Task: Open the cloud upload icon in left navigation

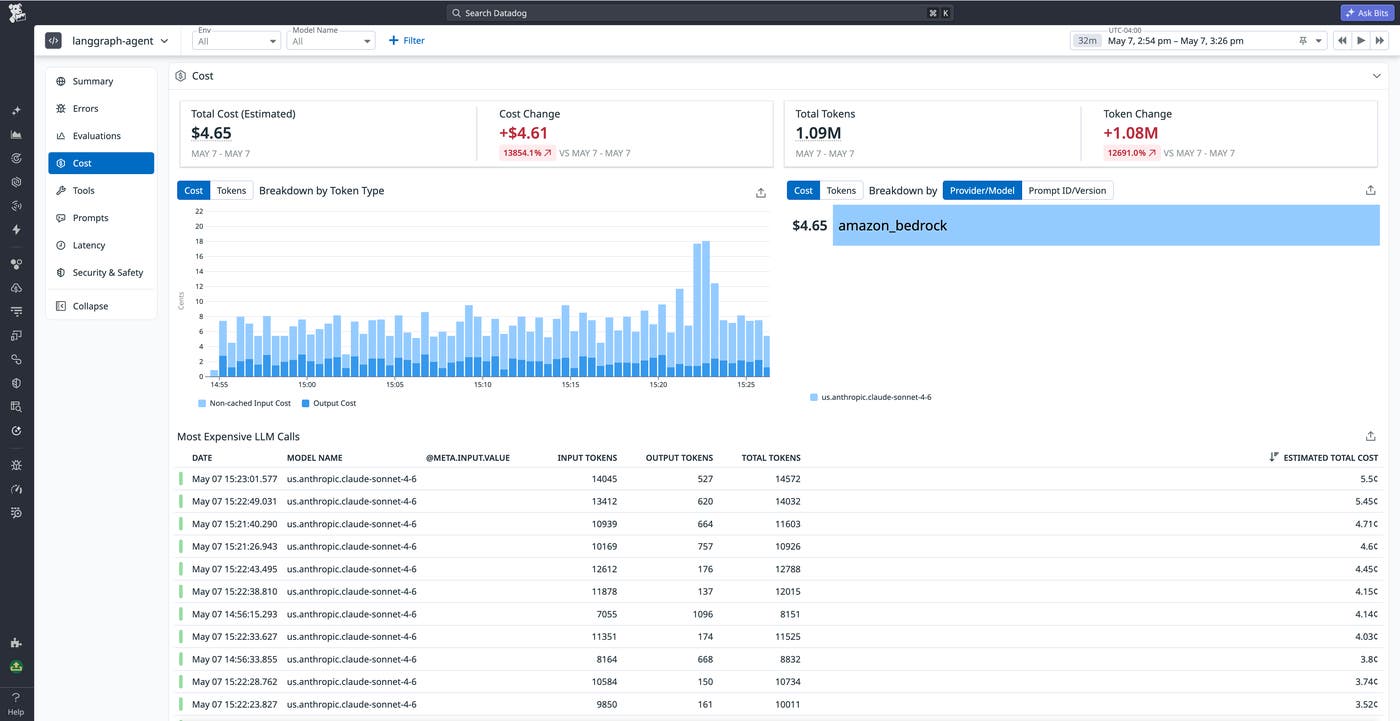Action: pyautogui.click(x=16, y=288)
